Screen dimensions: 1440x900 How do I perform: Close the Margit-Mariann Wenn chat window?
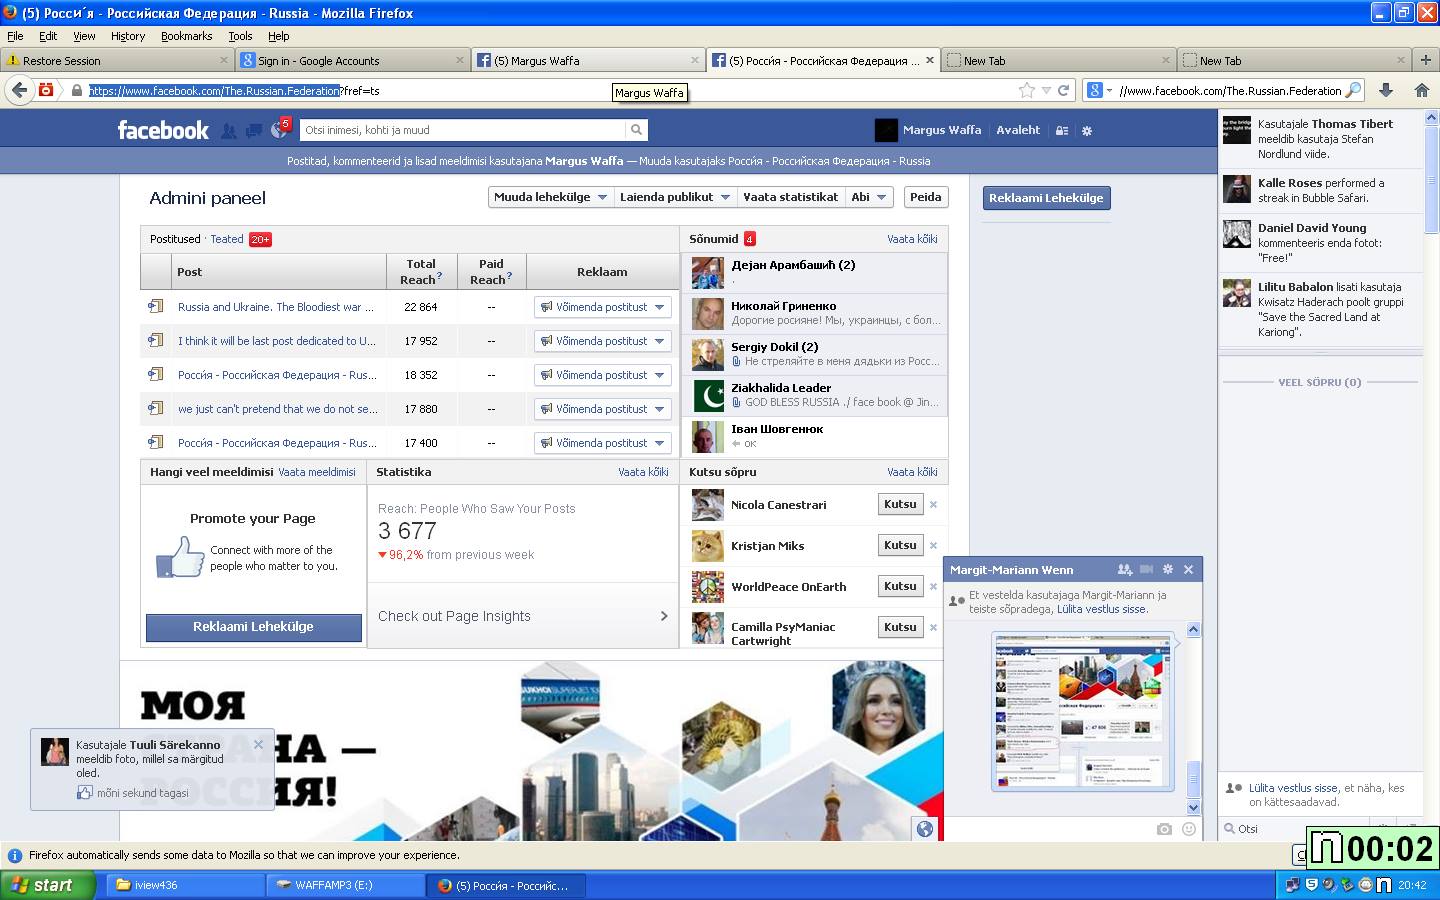pos(1188,569)
